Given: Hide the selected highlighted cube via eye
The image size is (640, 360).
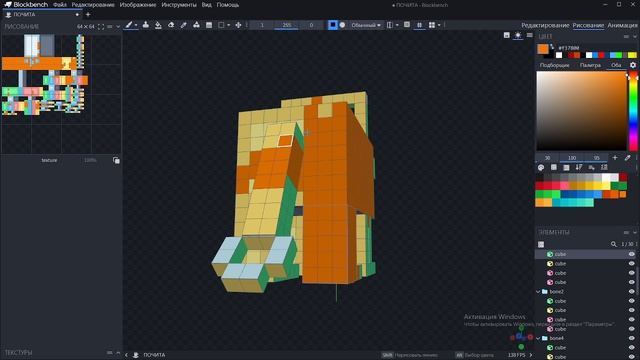Looking at the screenshot, I should click(631, 254).
